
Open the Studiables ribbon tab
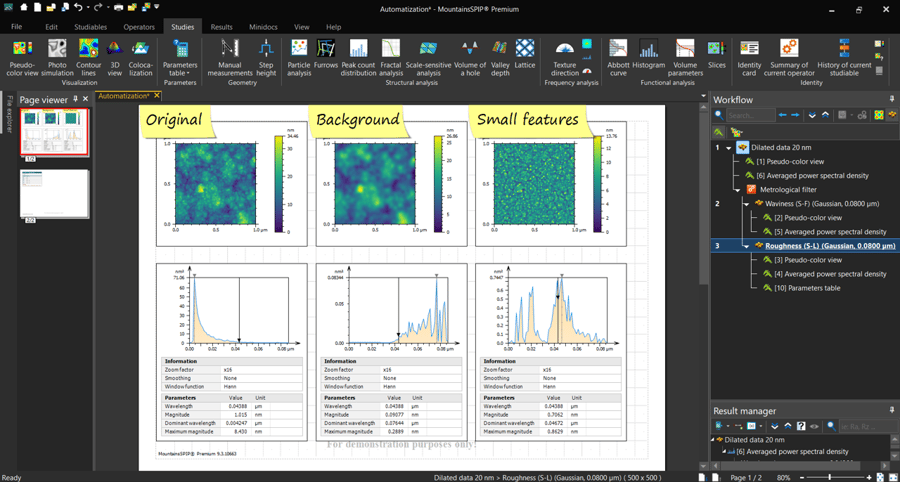coord(92,27)
